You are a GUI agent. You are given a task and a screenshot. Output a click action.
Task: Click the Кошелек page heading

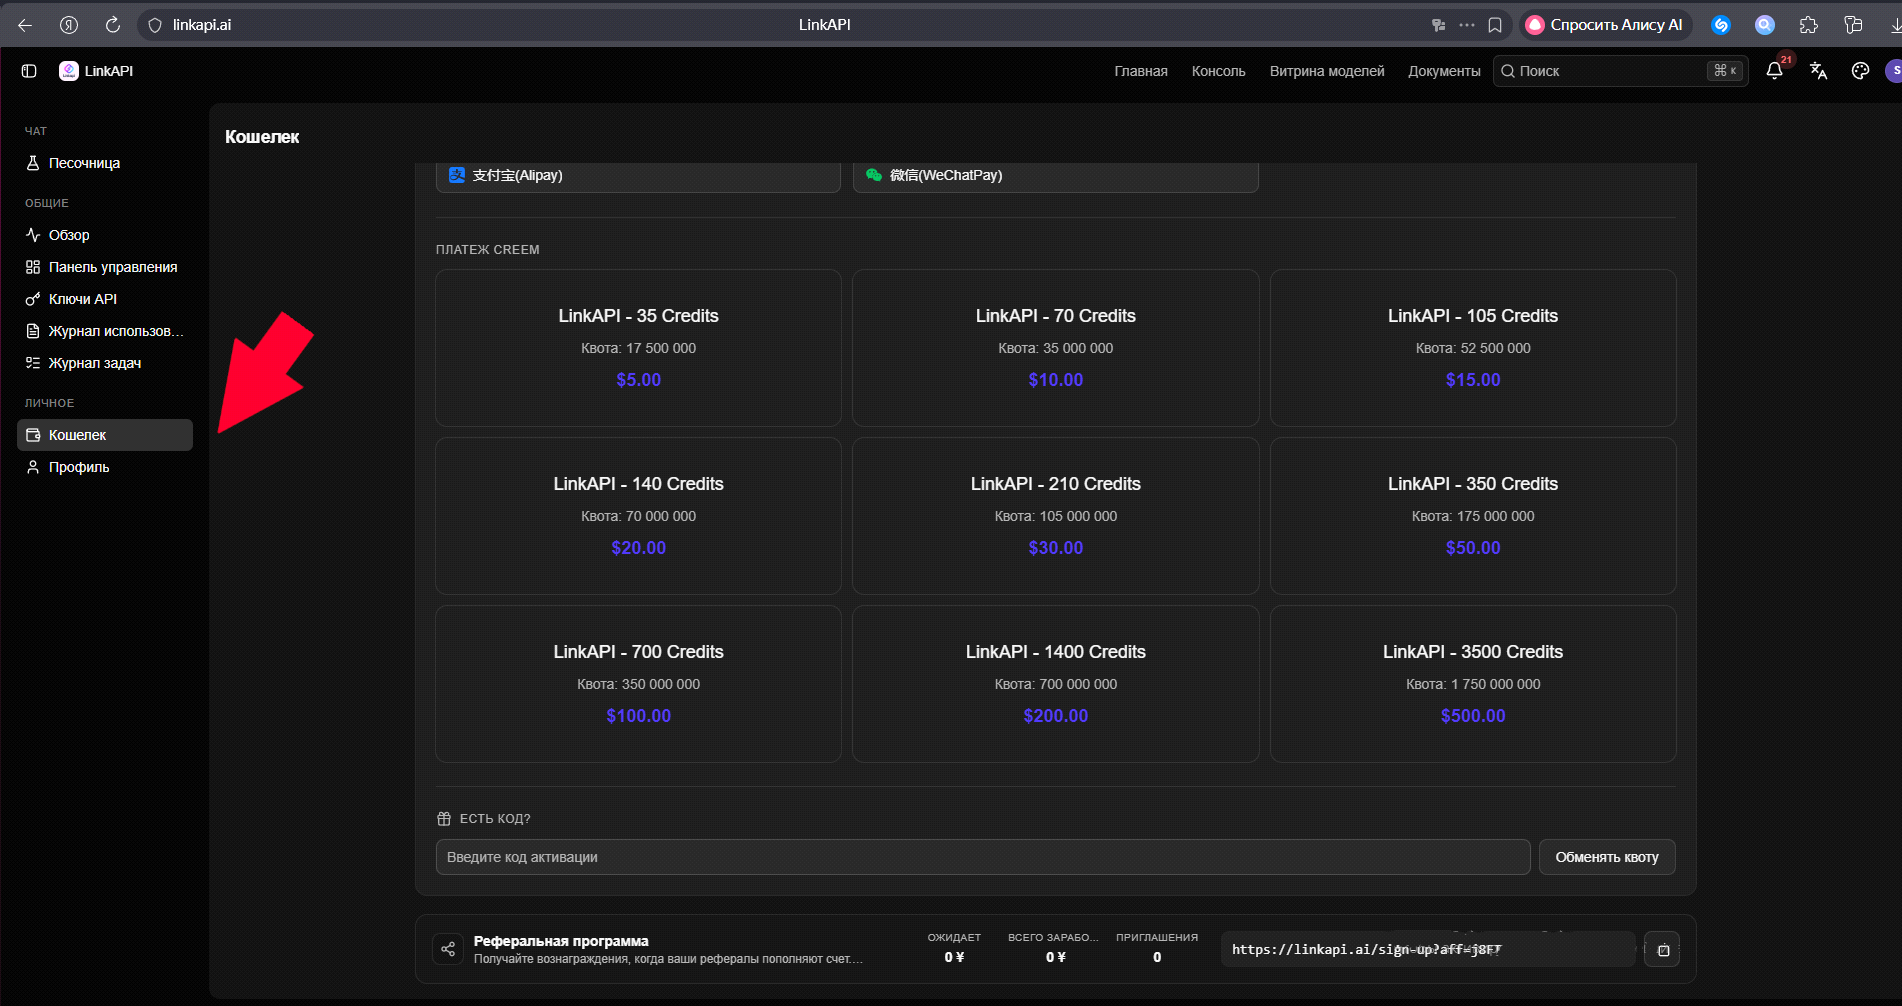click(x=262, y=137)
